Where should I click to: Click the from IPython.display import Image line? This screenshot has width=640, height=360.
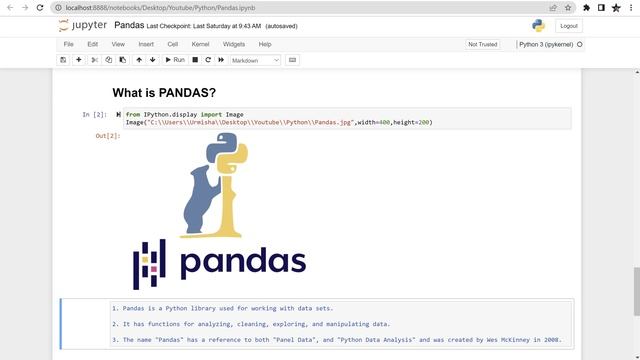pyautogui.click(x=184, y=115)
